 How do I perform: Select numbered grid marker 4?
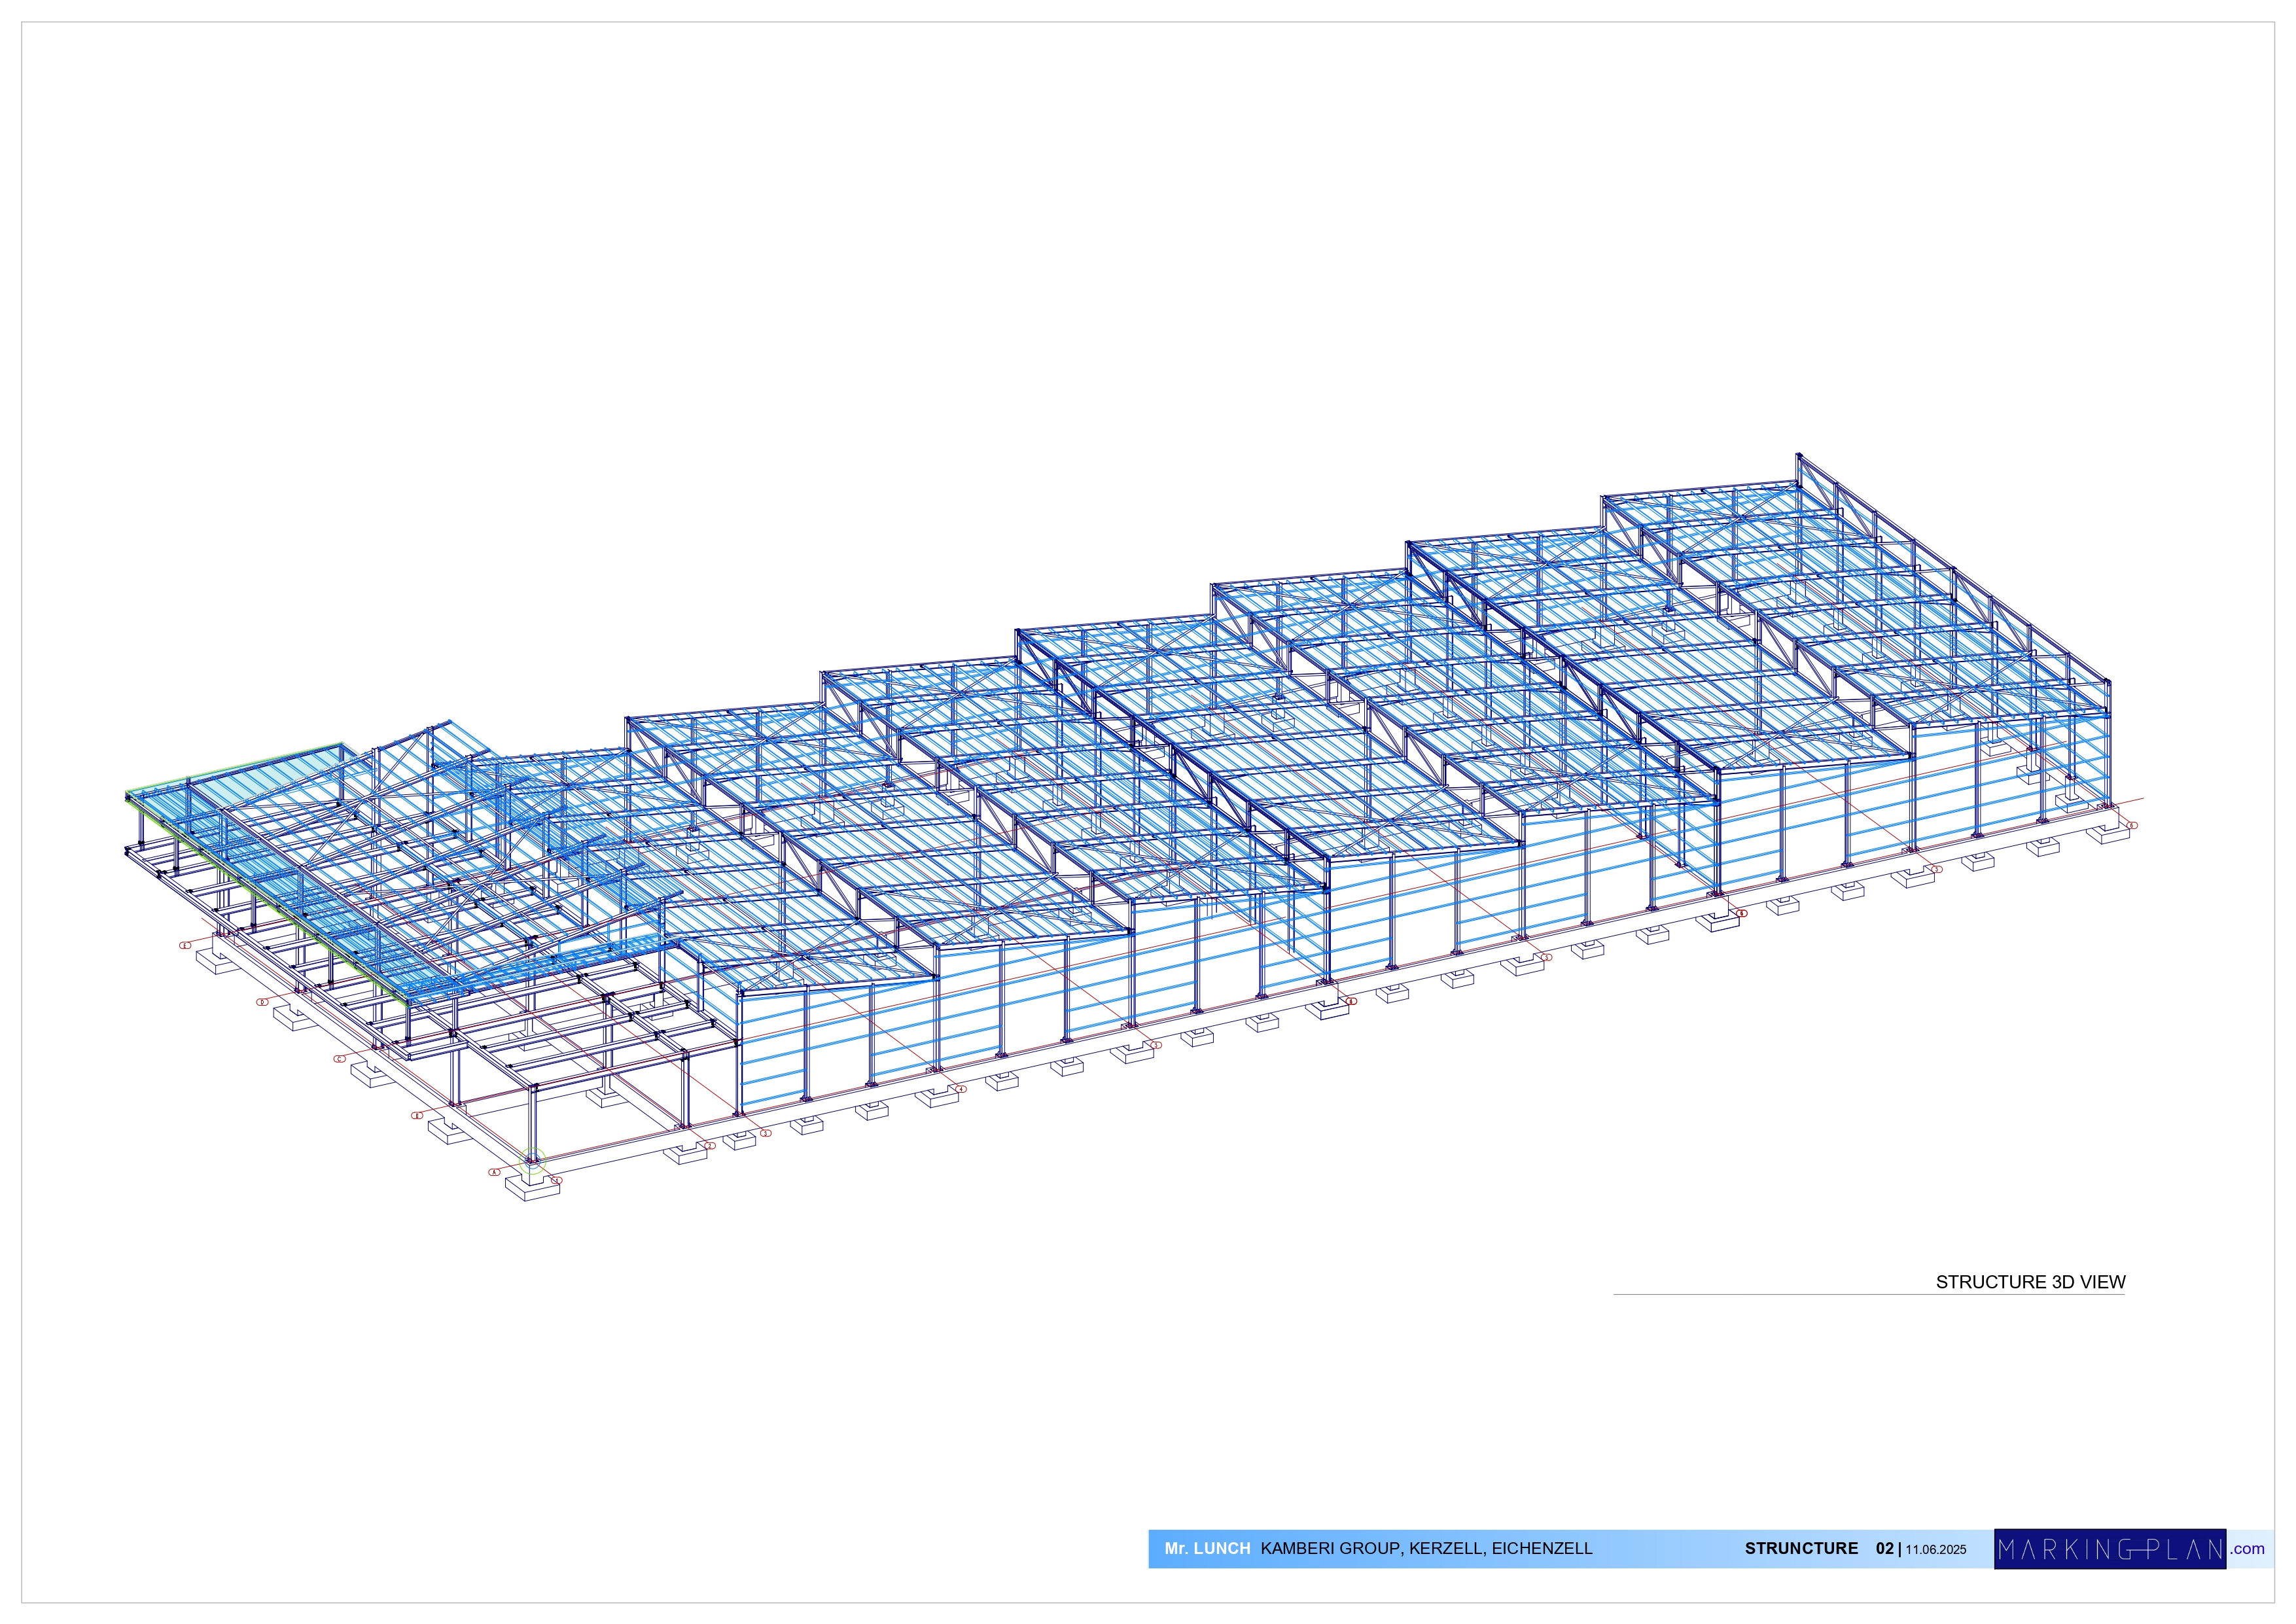[961, 1089]
